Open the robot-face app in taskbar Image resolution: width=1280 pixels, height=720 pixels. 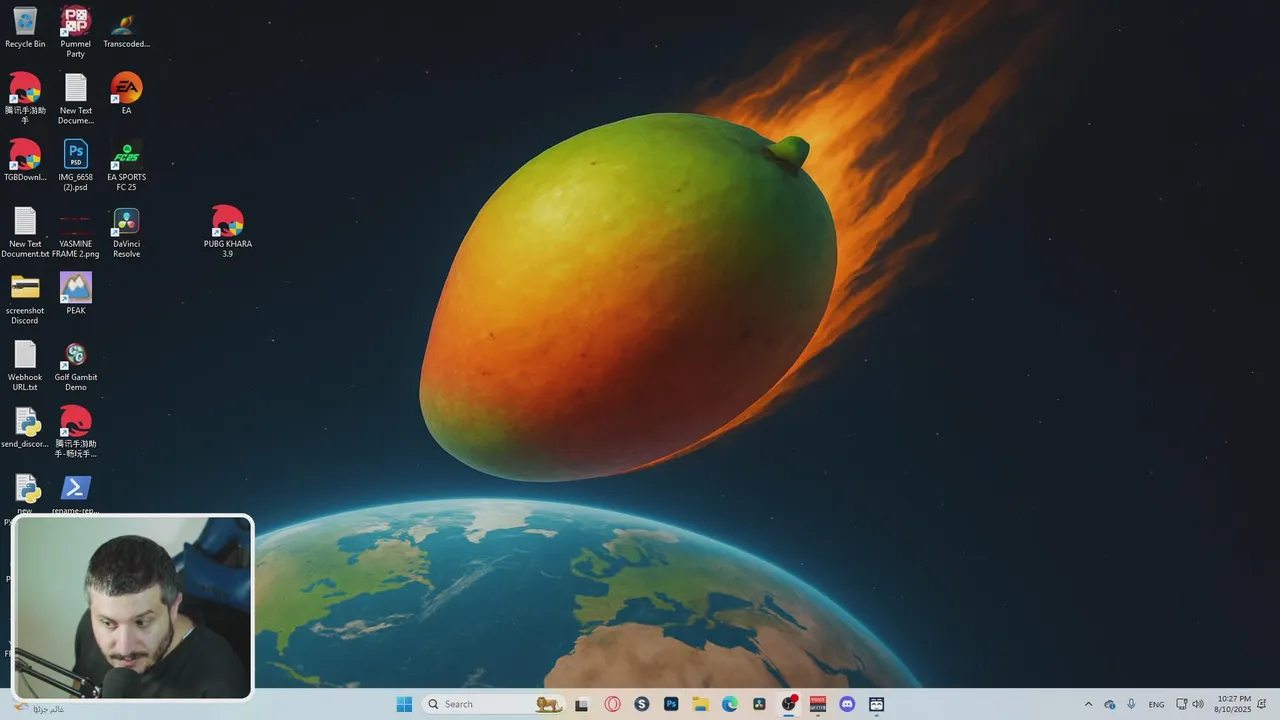(x=877, y=704)
